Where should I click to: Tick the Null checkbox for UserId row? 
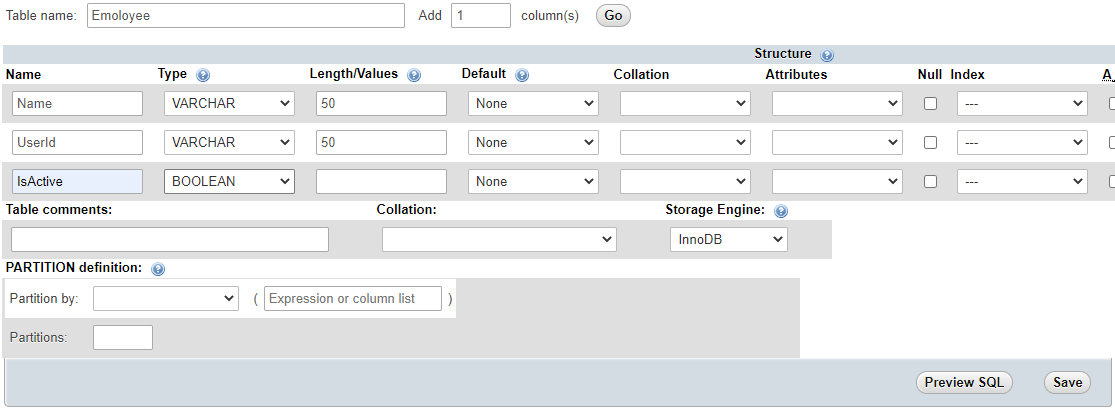coord(930,142)
